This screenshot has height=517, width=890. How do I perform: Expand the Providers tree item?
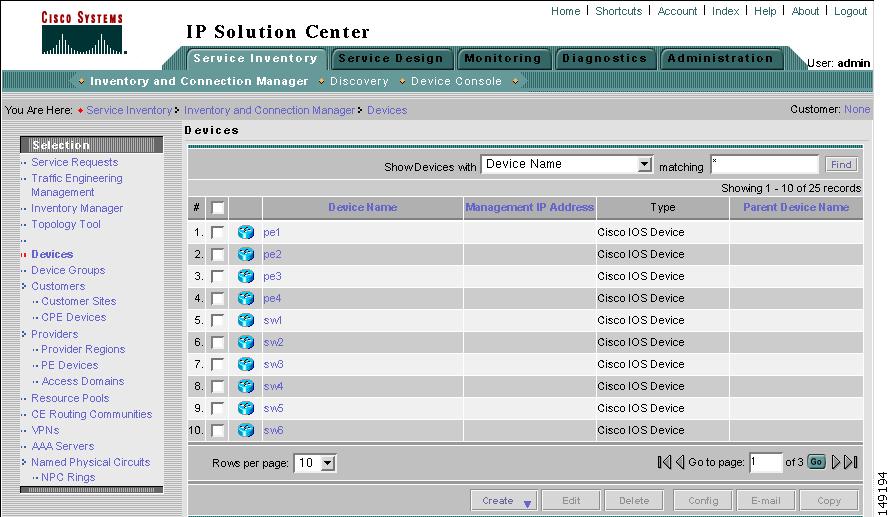24,334
